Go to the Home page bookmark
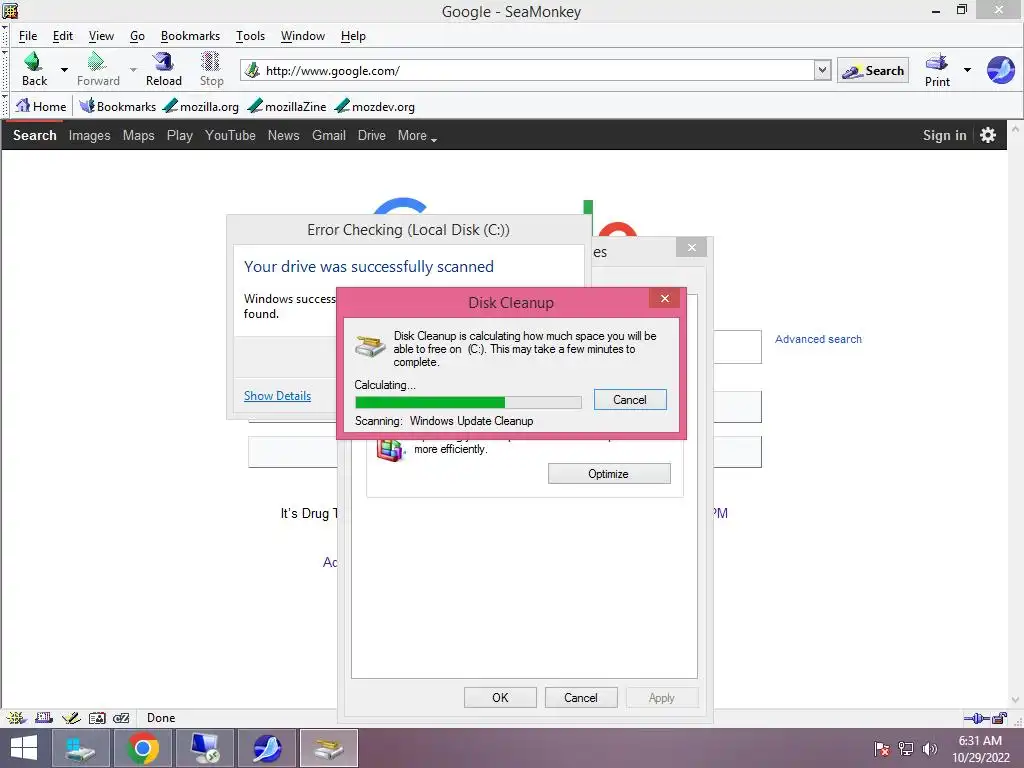This screenshot has height=768, width=1024. 40,106
